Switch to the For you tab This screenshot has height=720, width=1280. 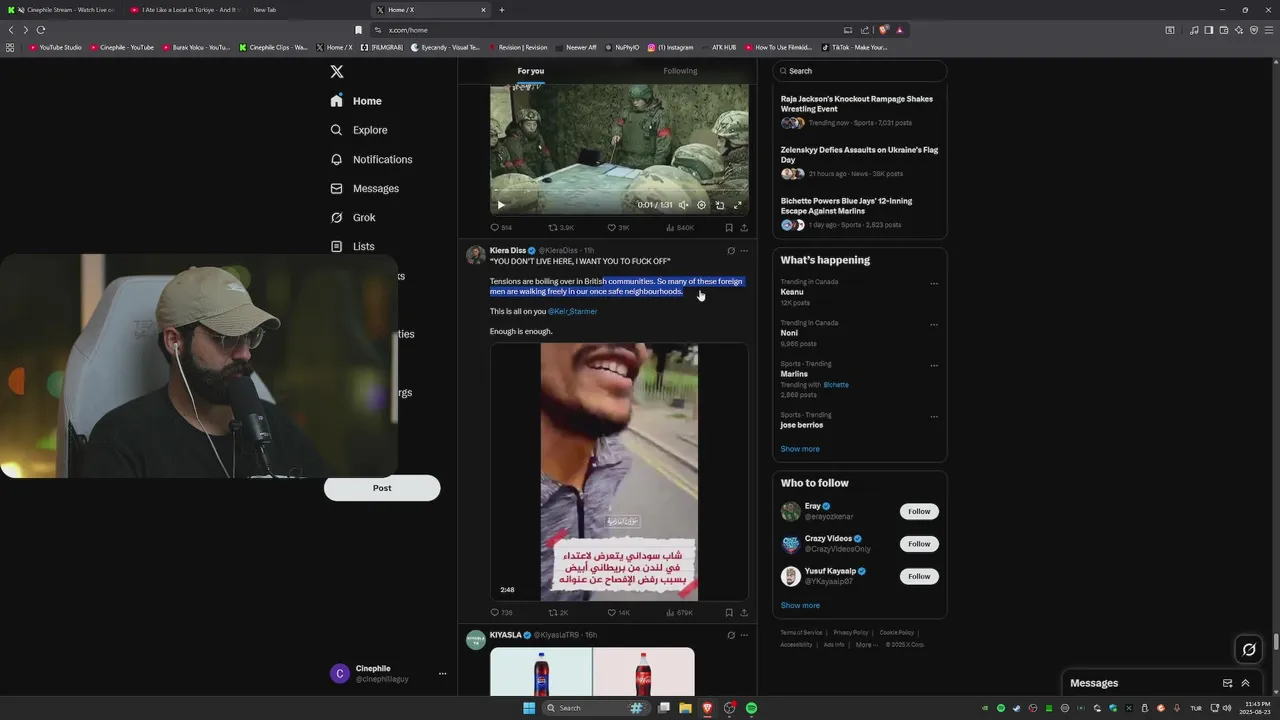(531, 71)
